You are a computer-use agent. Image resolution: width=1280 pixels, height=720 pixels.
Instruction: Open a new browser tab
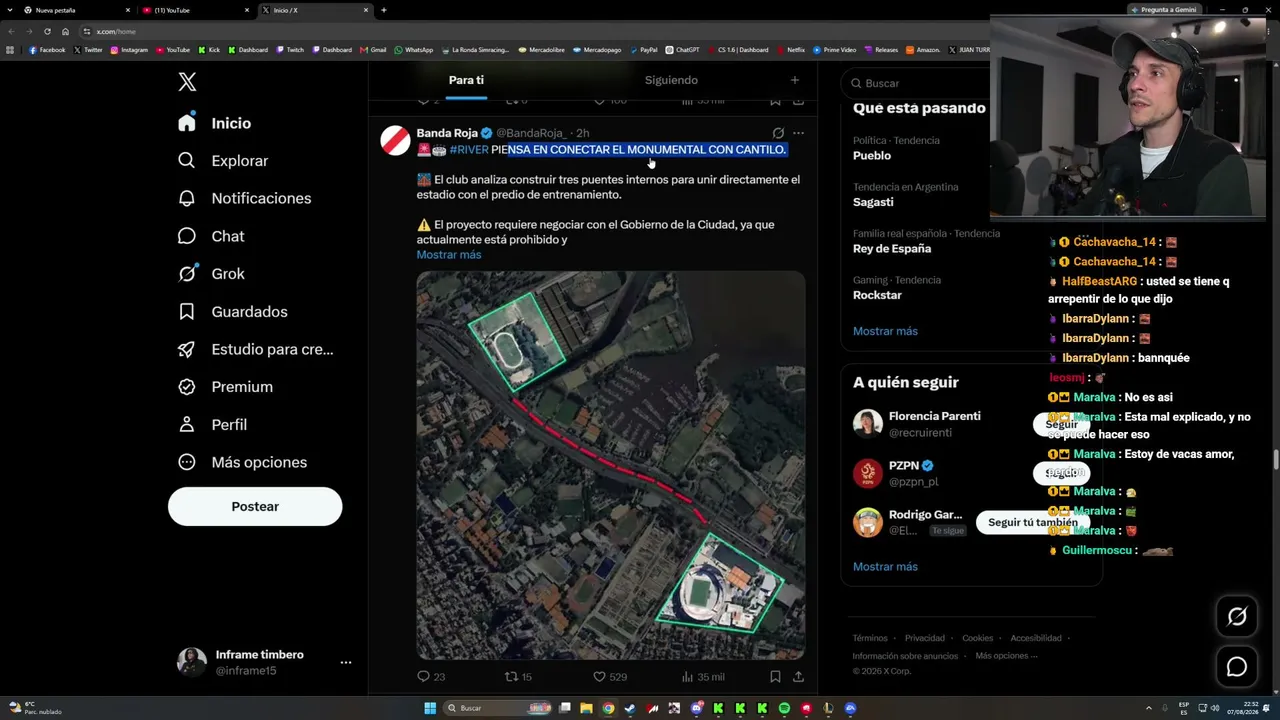point(384,10)
